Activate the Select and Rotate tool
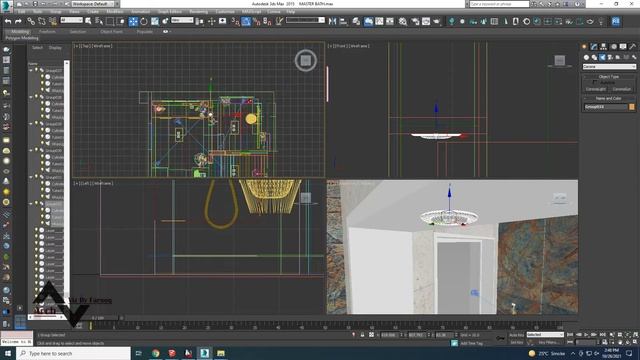 (x=144, y=21)
